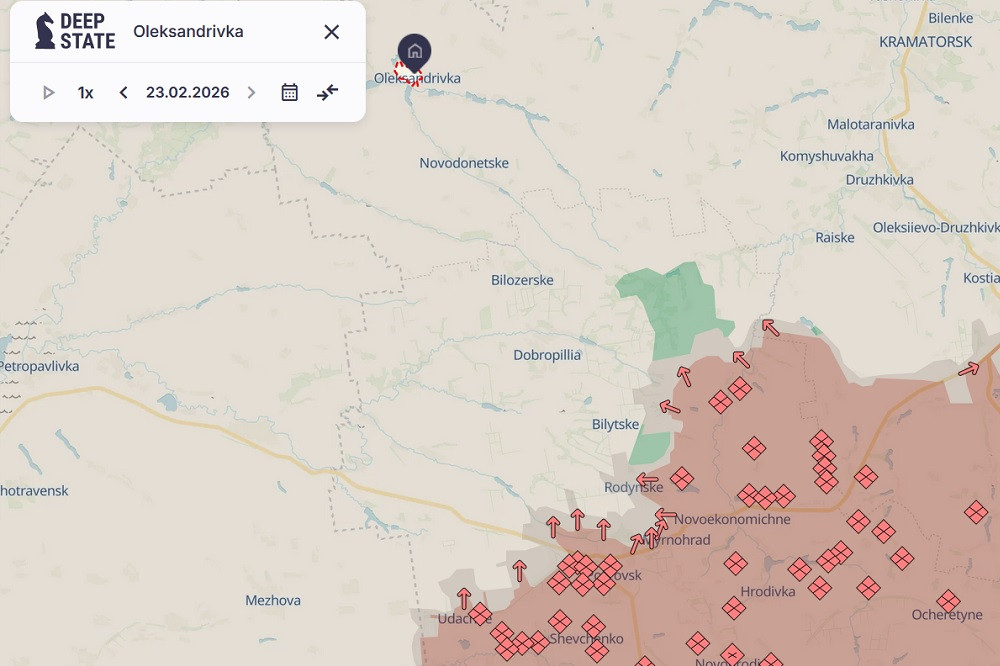Click the compare arrows icon
This screenshot has width=1000, height=666.
click(x=328, y=93)
